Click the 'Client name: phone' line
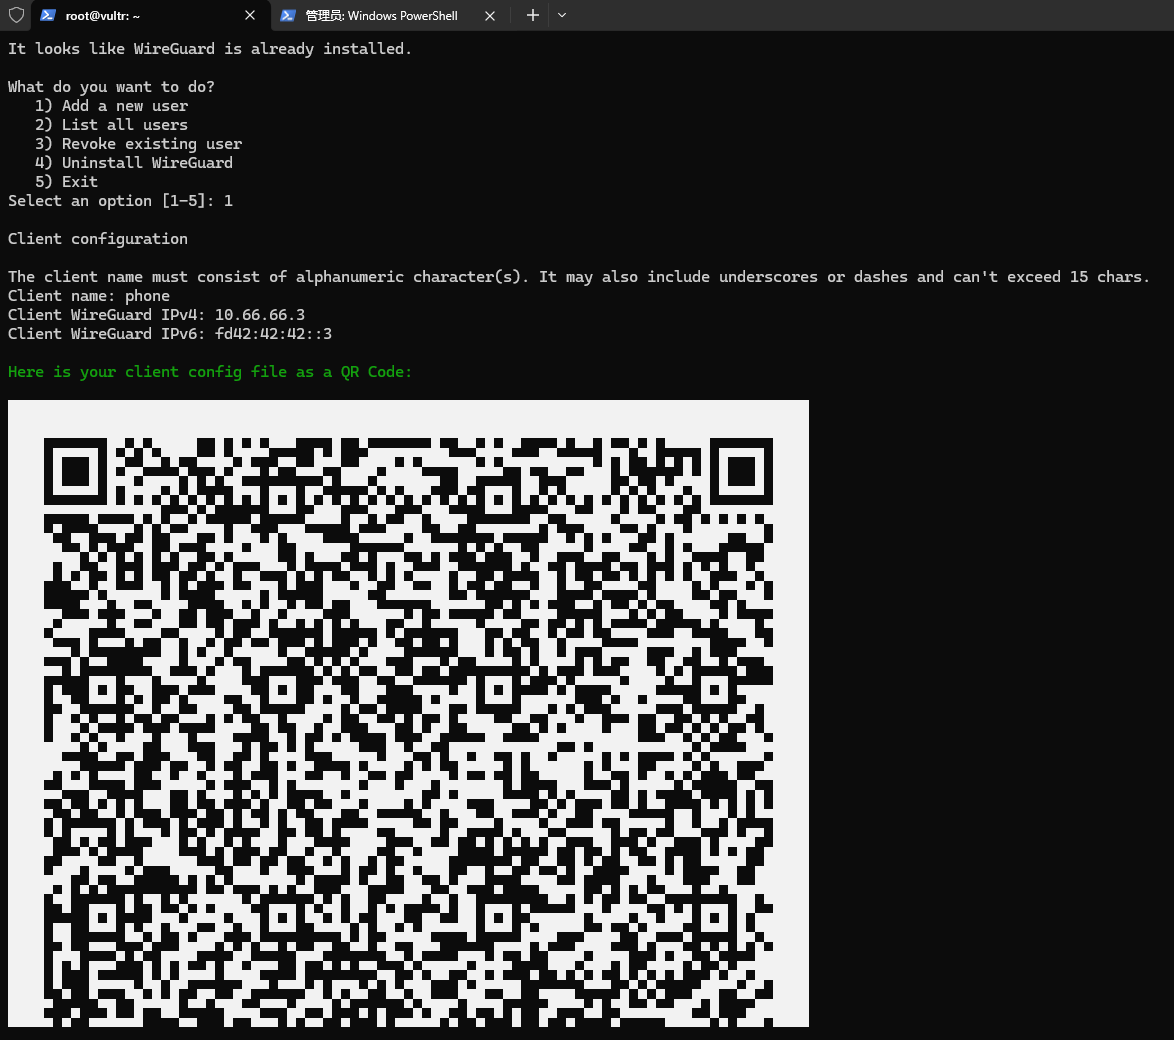This screenshot has height=1040, width=1174. (89, 296)
